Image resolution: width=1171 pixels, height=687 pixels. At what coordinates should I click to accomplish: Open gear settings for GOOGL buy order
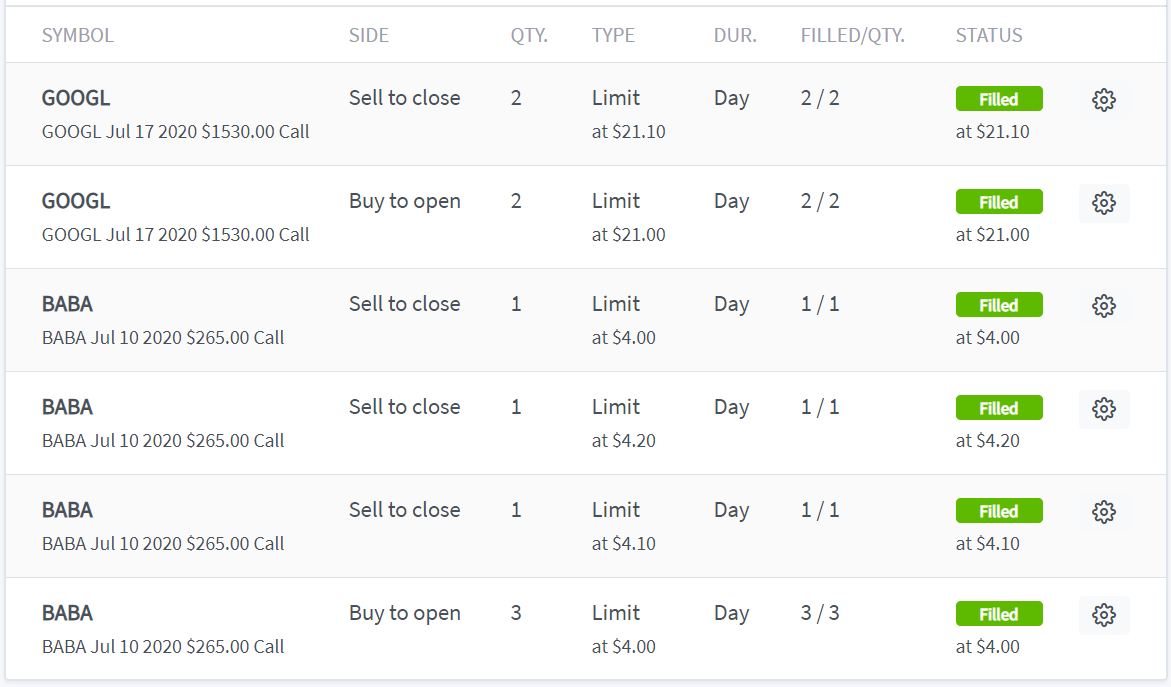pyautogui.click(x=1104, y=202)
